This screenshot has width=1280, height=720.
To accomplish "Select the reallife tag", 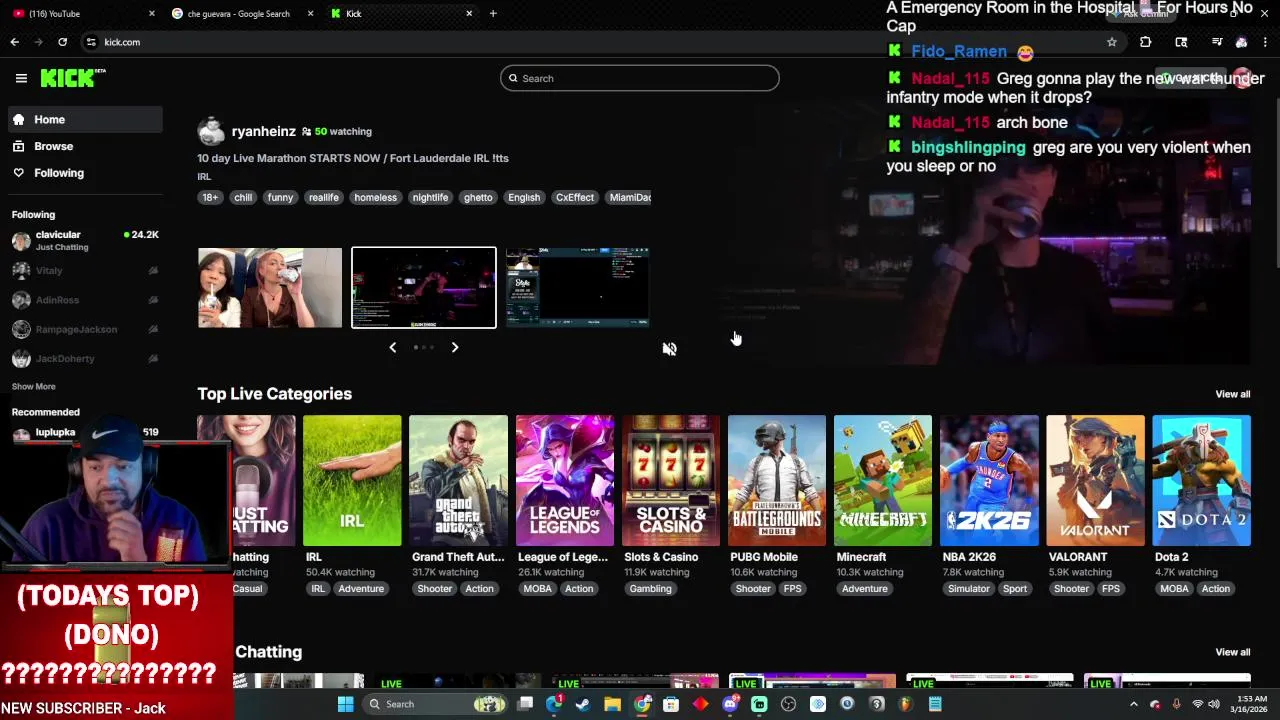I will point(323,197).
